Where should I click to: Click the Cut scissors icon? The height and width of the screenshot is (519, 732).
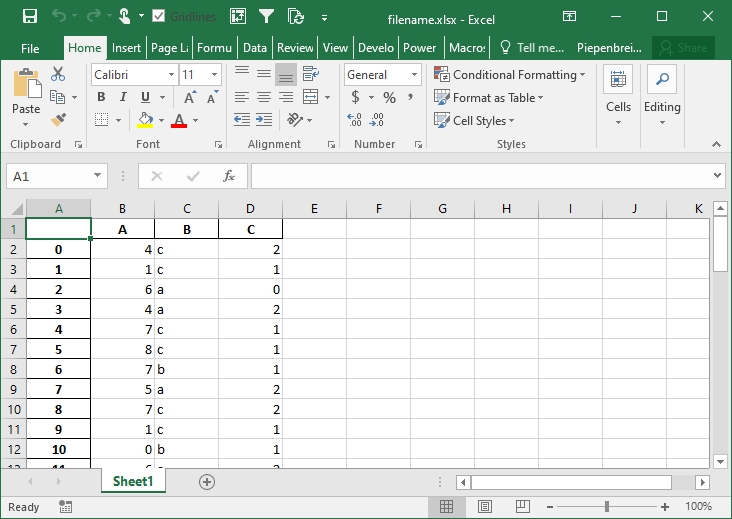[58, 74]
